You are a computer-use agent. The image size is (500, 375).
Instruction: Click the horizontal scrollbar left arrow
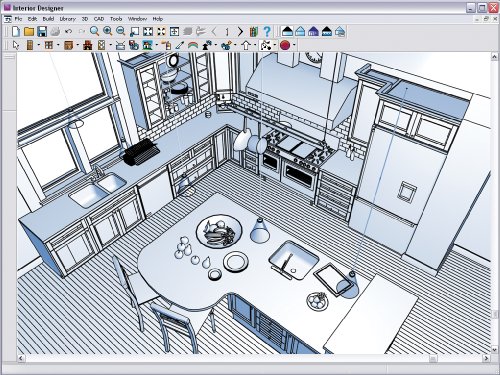(x=21, y=358)
